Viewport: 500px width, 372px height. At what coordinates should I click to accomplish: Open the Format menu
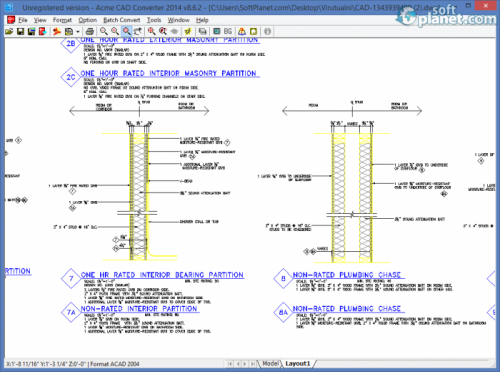point(62,20)
